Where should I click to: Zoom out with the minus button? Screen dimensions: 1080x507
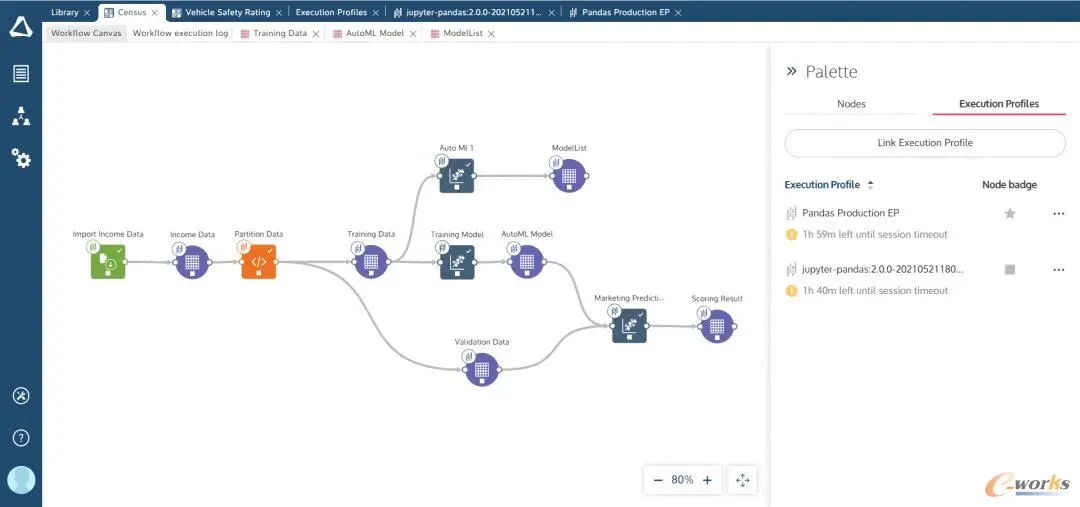pos(658,480)
